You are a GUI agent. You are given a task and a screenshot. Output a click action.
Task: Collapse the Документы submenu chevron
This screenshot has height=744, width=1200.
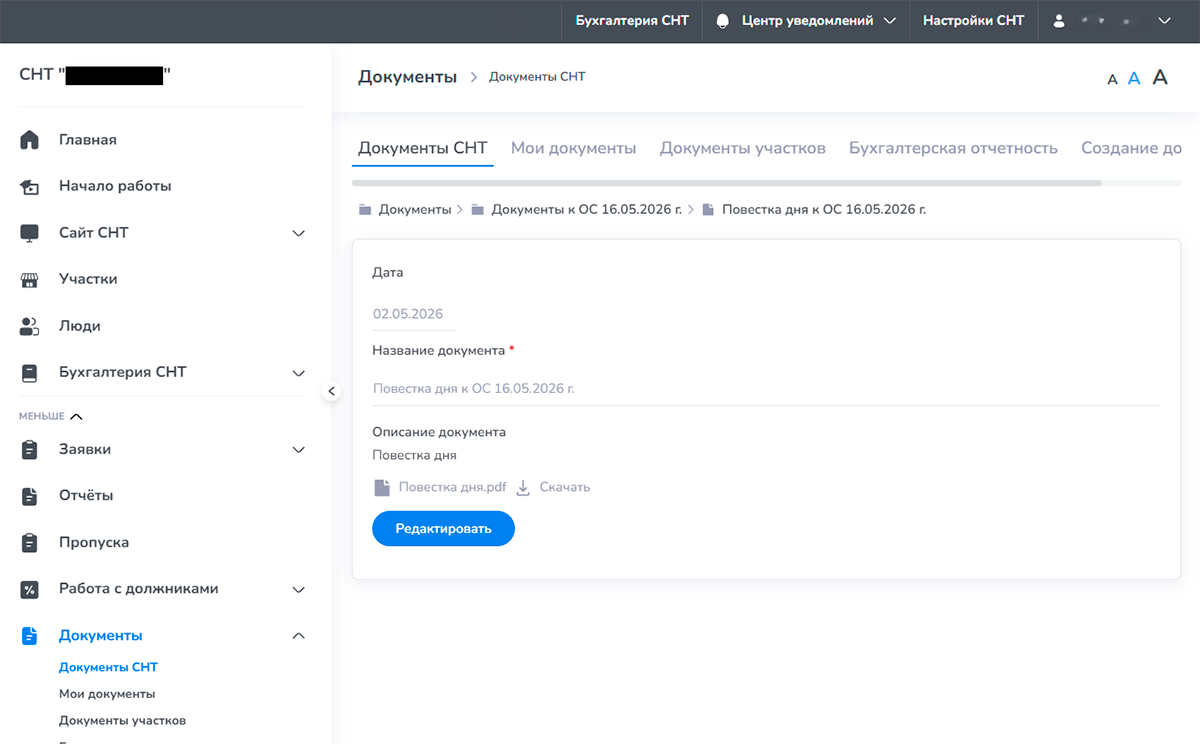(x=298, y=636)
